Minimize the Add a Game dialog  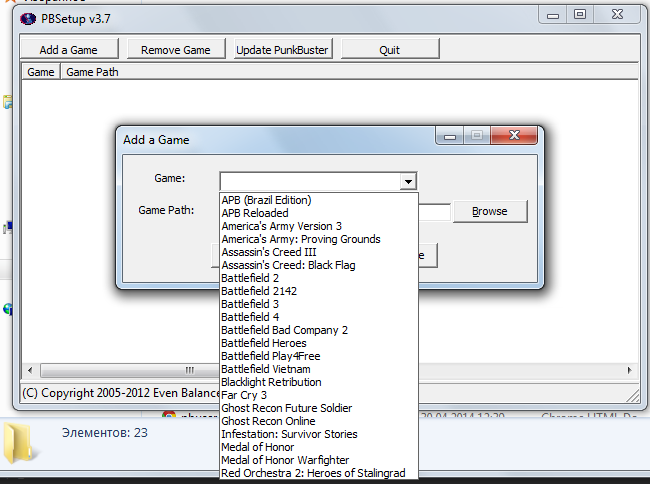[450, 136]
